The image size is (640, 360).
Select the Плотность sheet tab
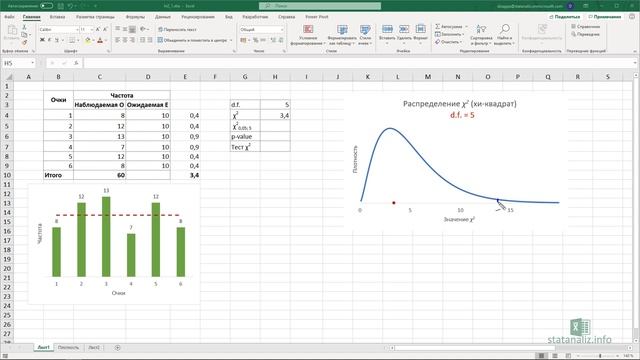[x=68, y=347]
